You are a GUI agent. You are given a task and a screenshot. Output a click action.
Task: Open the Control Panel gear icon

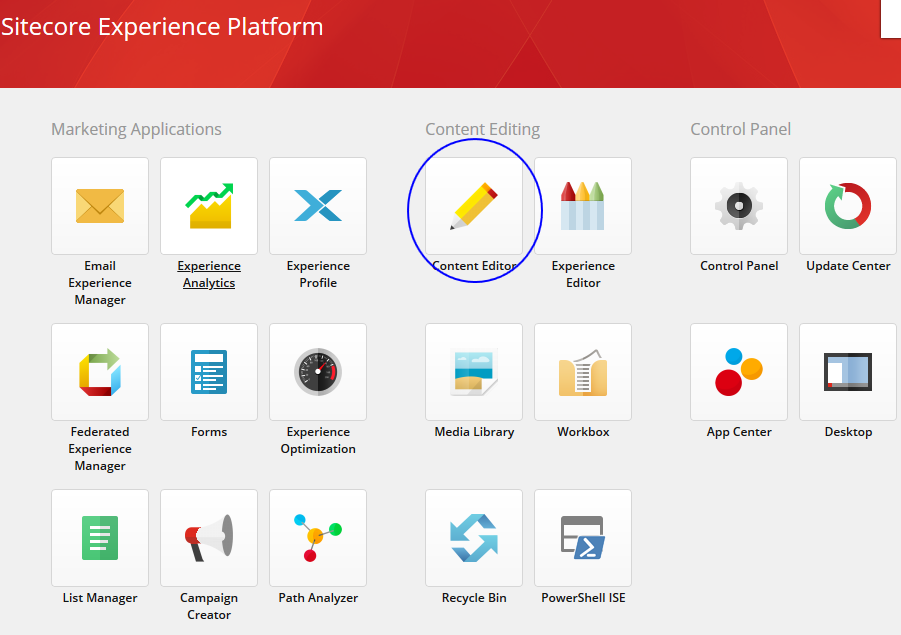click(739, 206)
